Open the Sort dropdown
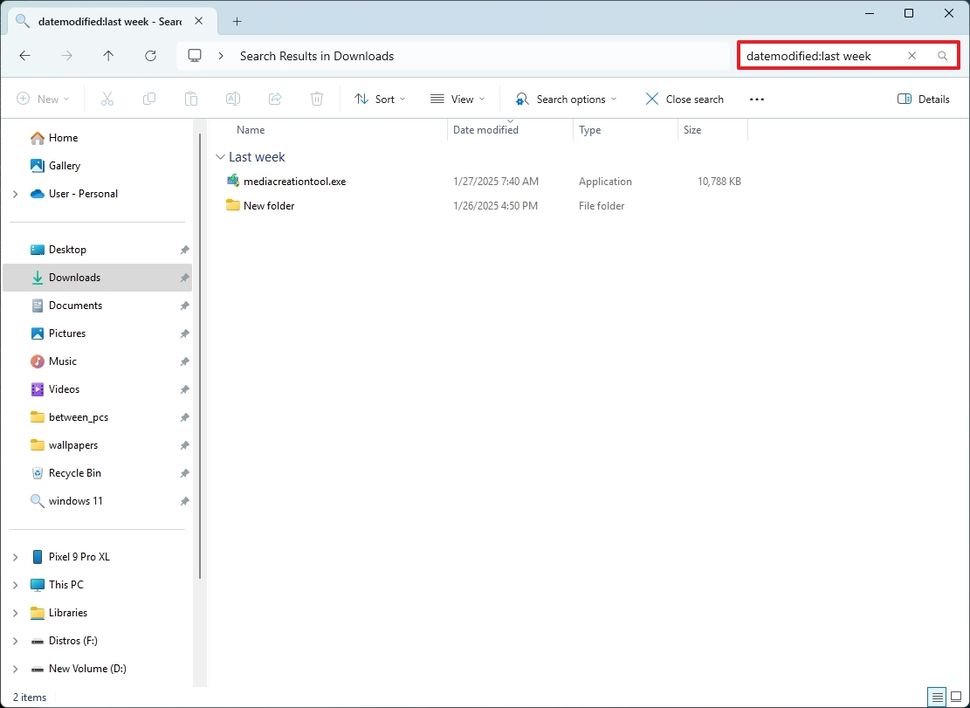Screen dimensions: 970x708 (x=380, y=98)
